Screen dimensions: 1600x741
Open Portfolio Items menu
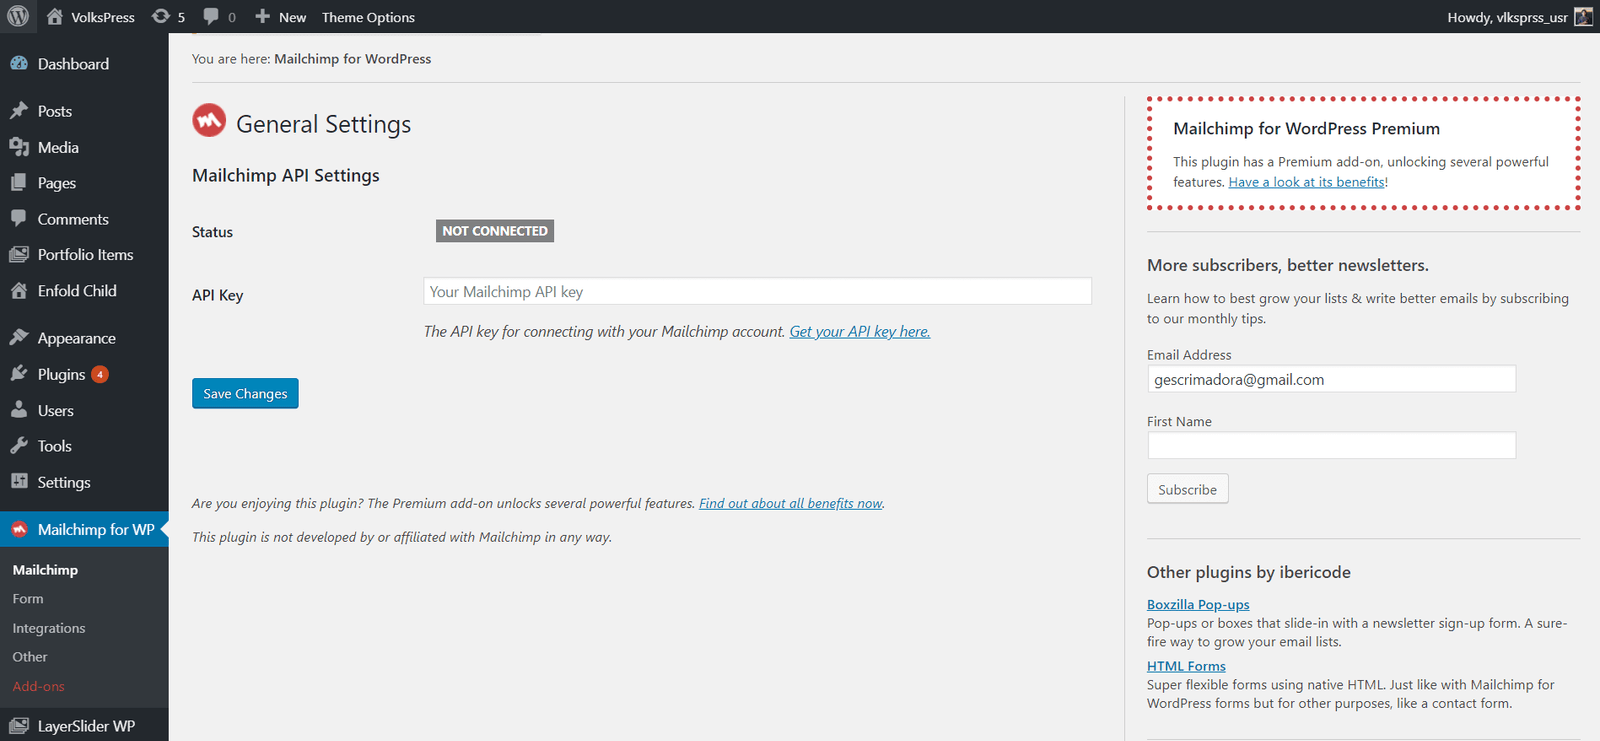85,255
